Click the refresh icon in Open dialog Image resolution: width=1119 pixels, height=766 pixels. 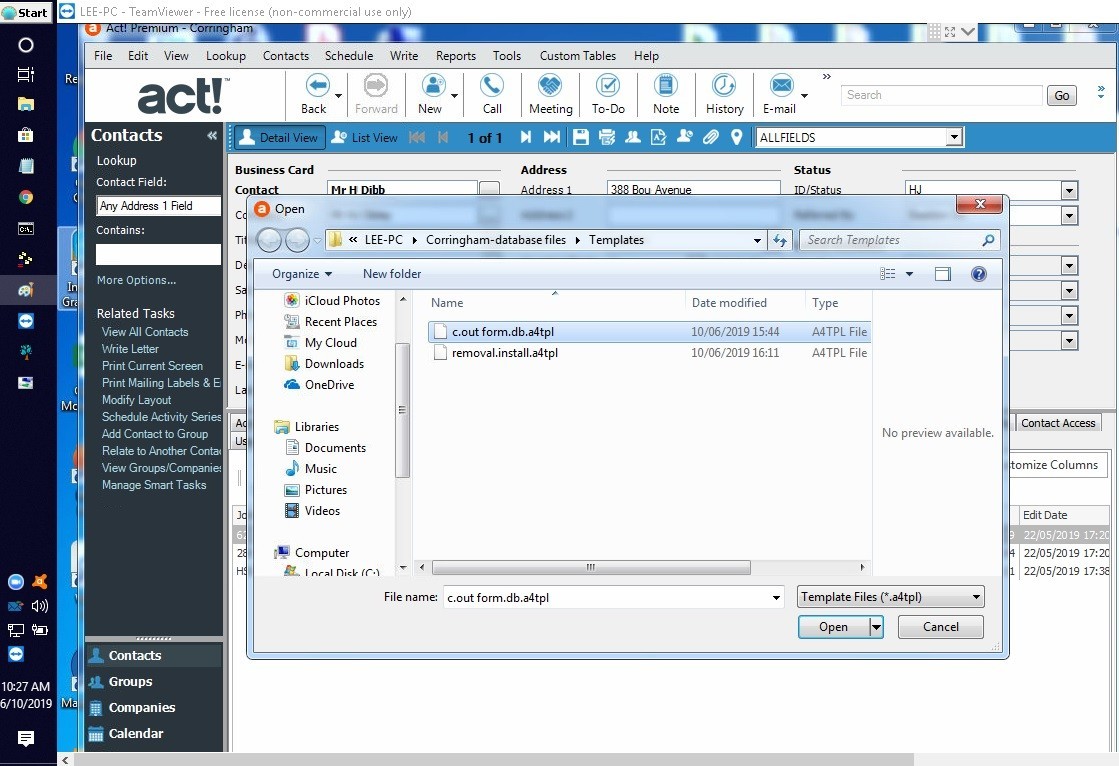pos(780,241)
